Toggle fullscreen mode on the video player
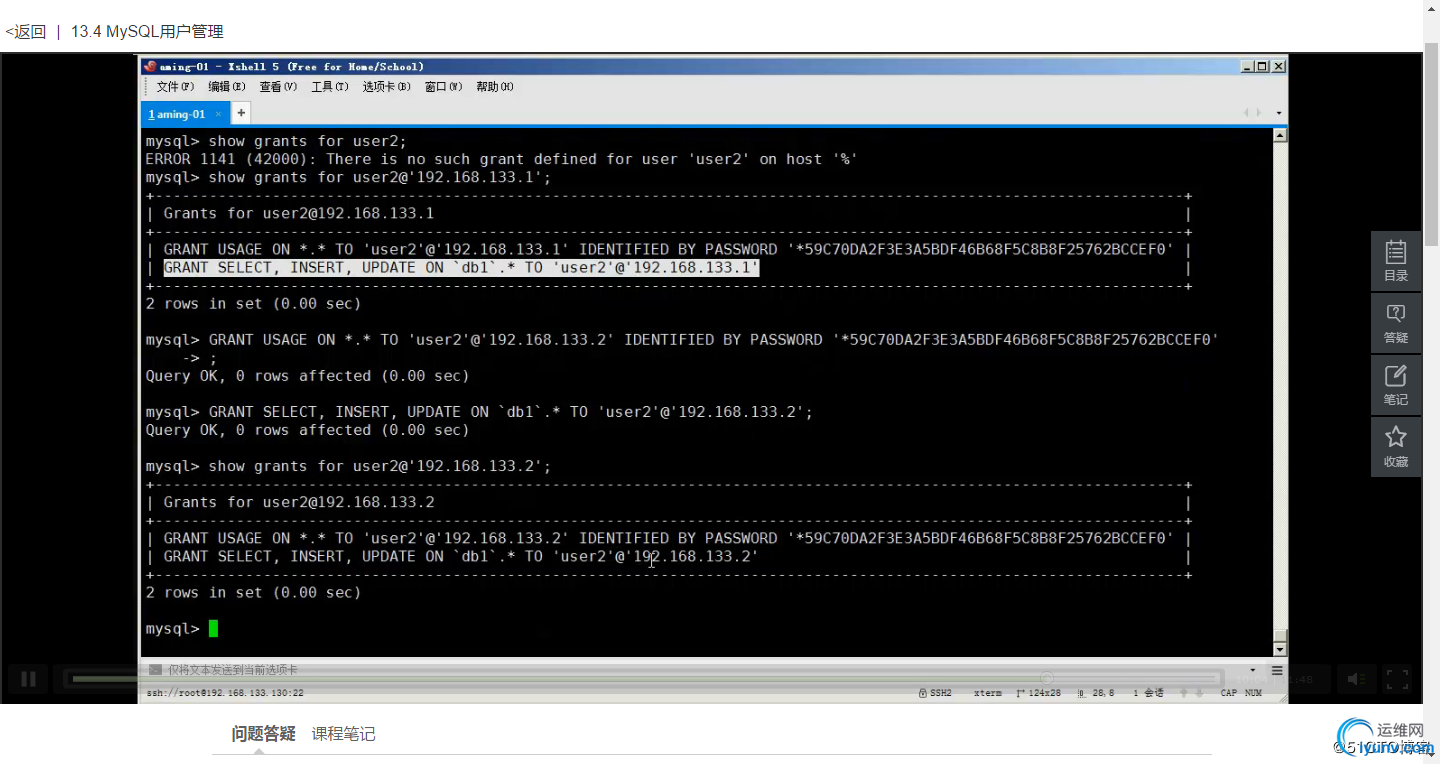 pos(1397,679)
